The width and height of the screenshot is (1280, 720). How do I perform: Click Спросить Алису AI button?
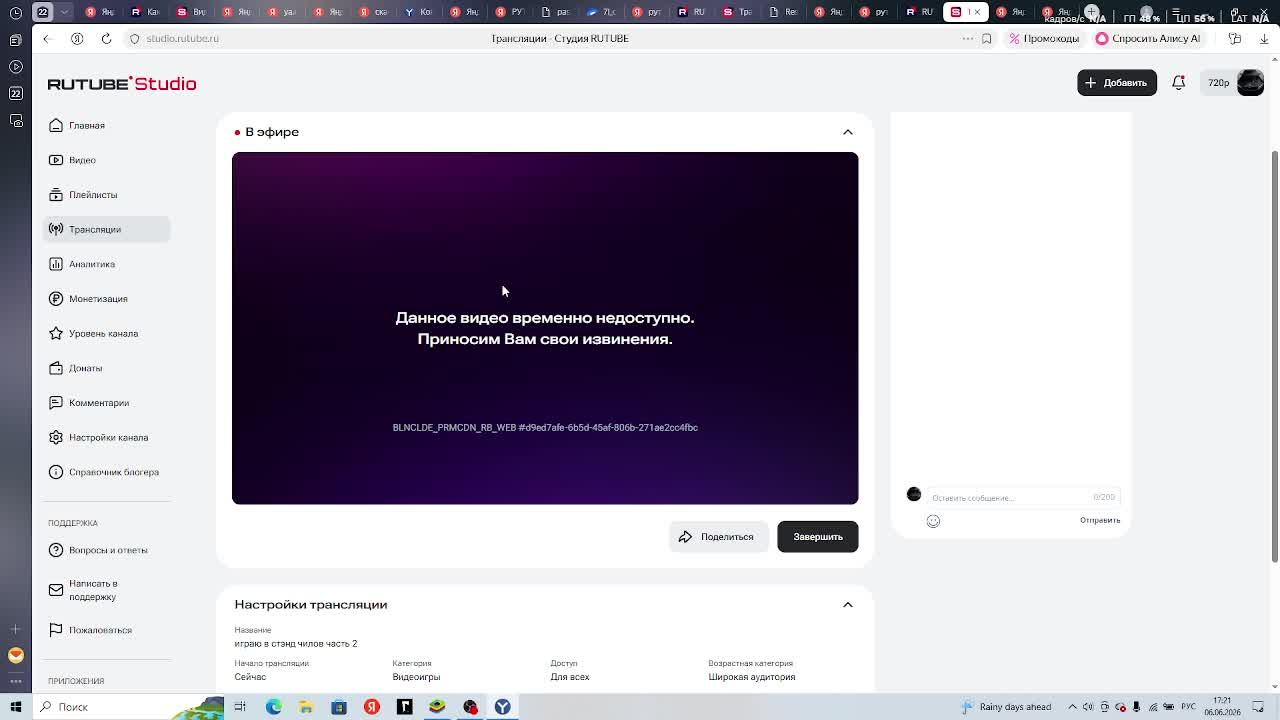pyautogui.click(x=1148, y=38)
